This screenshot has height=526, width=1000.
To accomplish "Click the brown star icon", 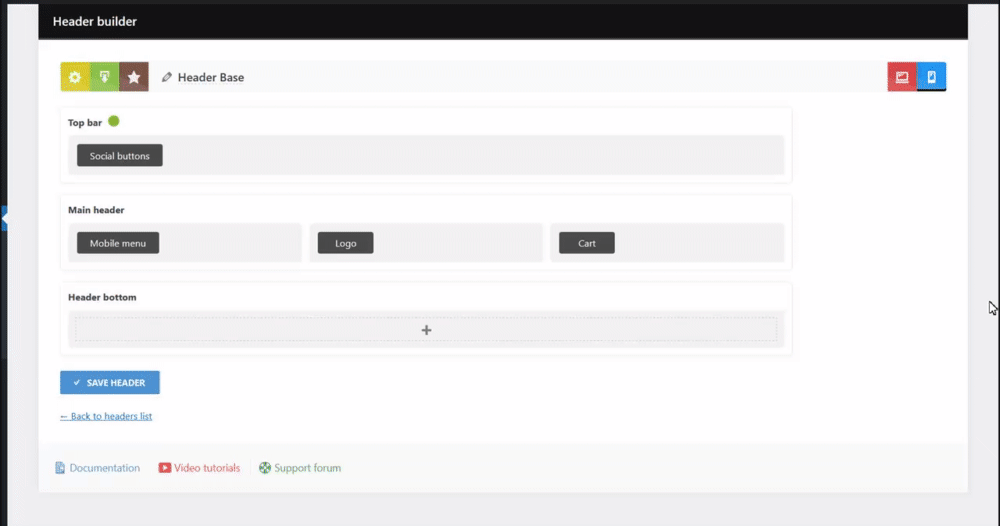I will click(x=134, y=77).
